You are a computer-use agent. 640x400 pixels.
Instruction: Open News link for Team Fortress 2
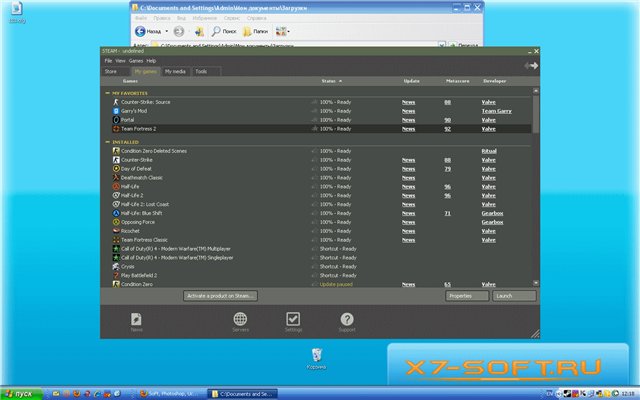408,129
